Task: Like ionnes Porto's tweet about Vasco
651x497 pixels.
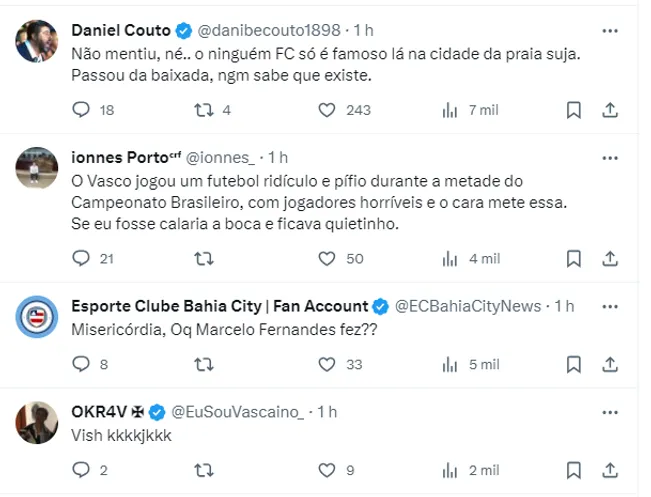Action: pyautogui.click(x=326, y=258)
